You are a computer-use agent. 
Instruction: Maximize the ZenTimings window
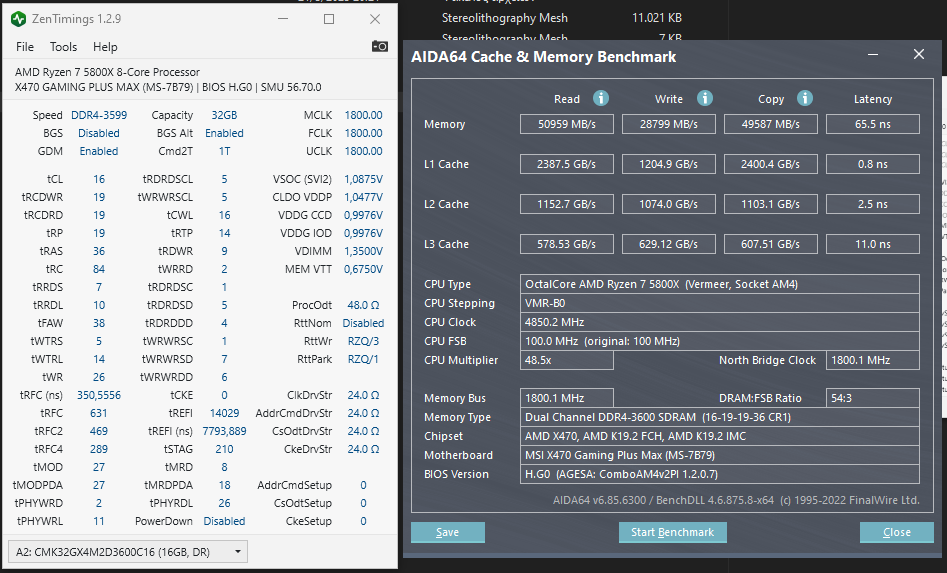pyautogui.click(x=329, y=19)
